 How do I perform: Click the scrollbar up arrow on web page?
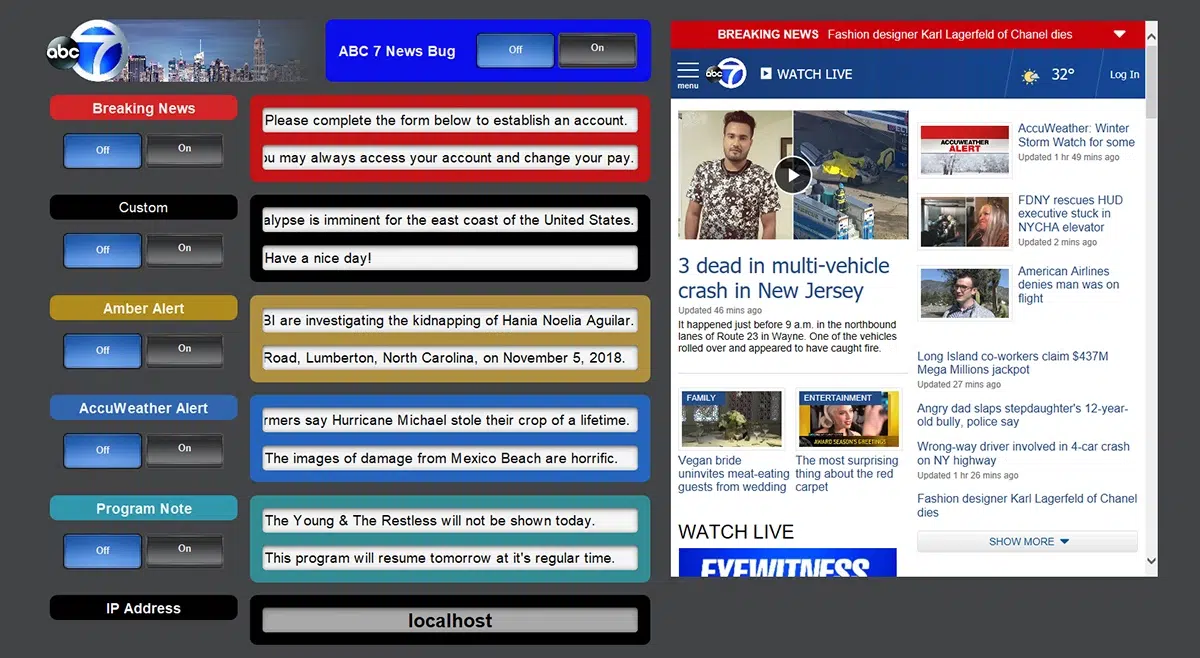click(1151, 35)
